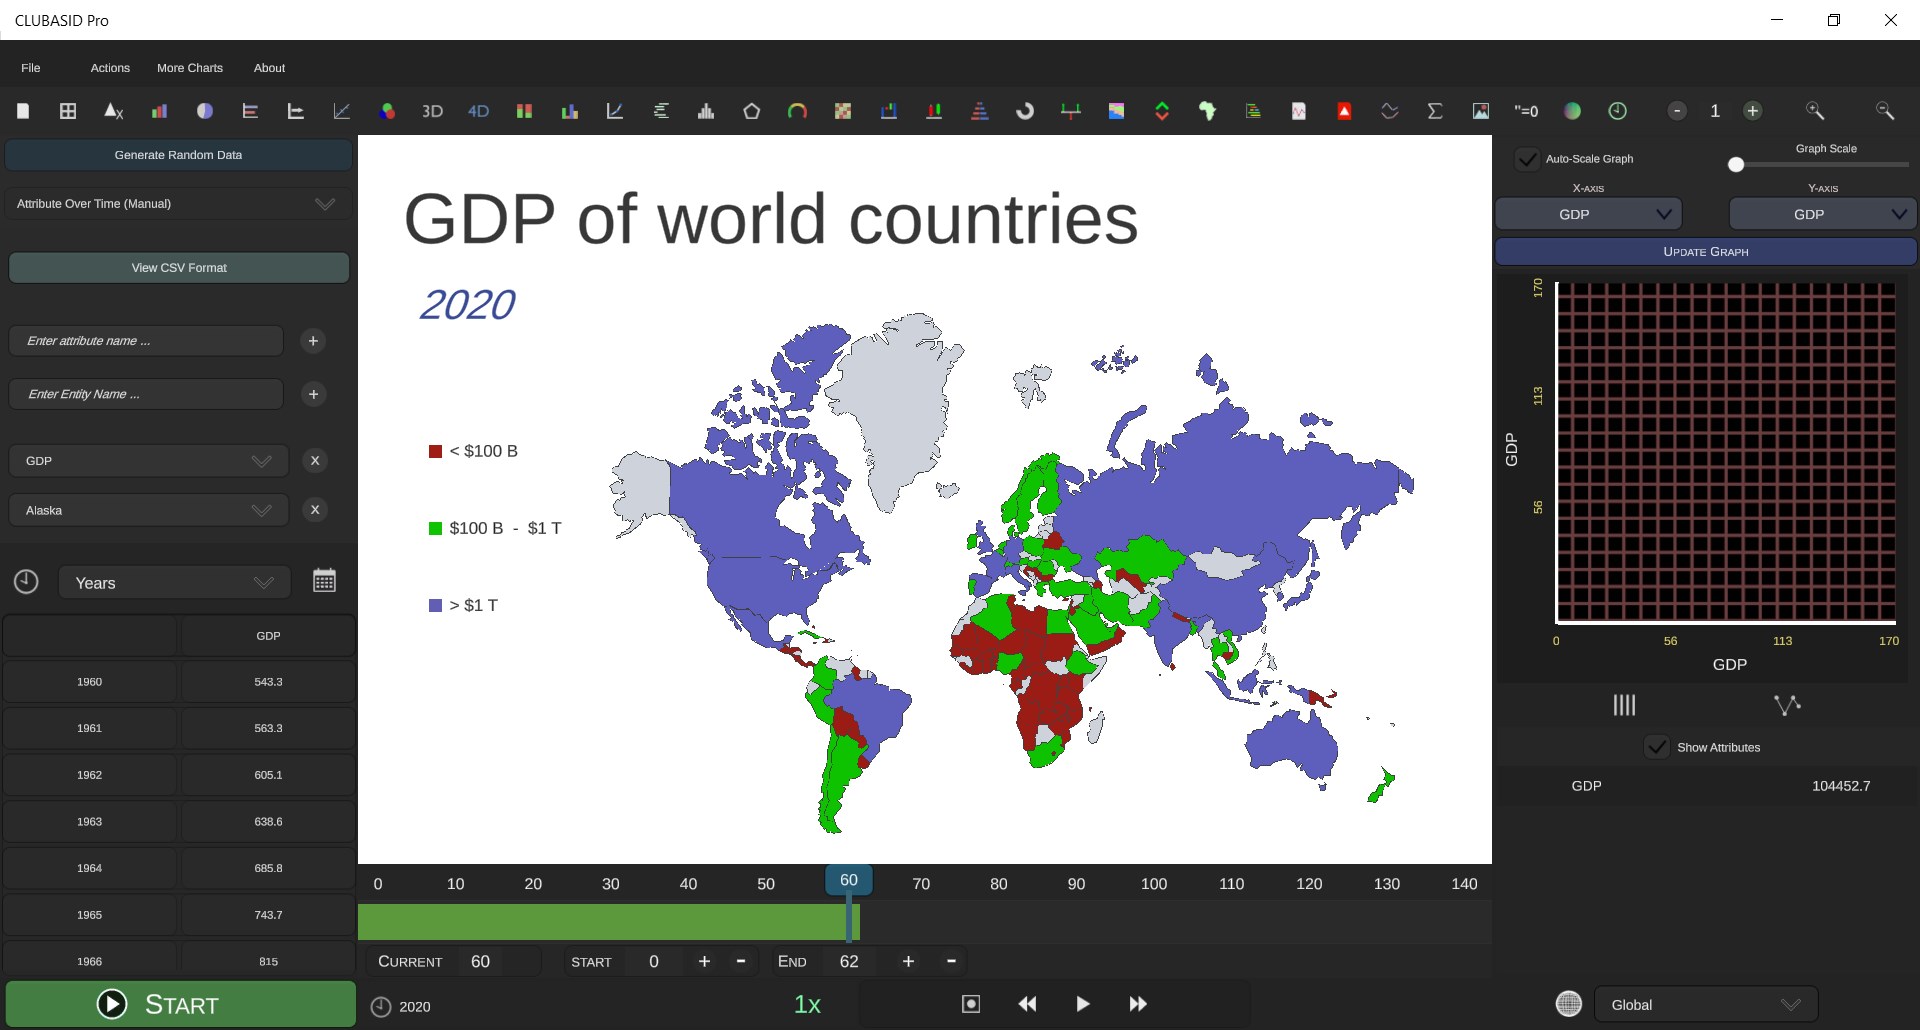Open the File menu
This screenshot has width=1920, height=1030.
(x=31, y=68)
